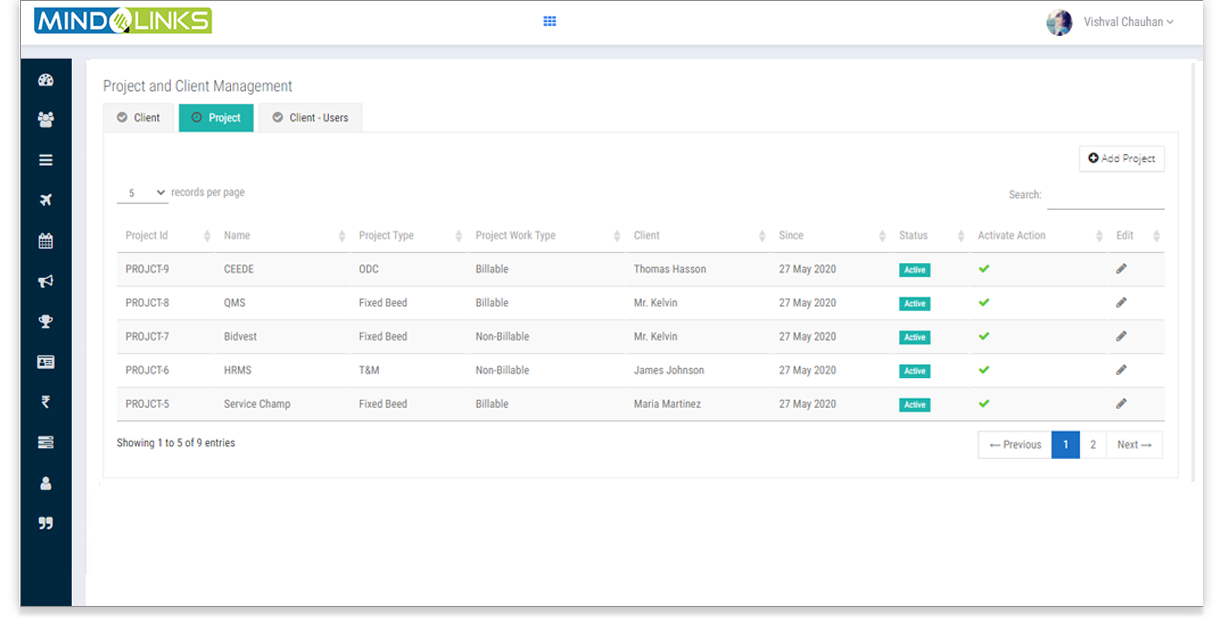The width and height of the screenshot is (1224, 627).
Task: Click the Thomas Hasson client cell
Action: (670, 269)
